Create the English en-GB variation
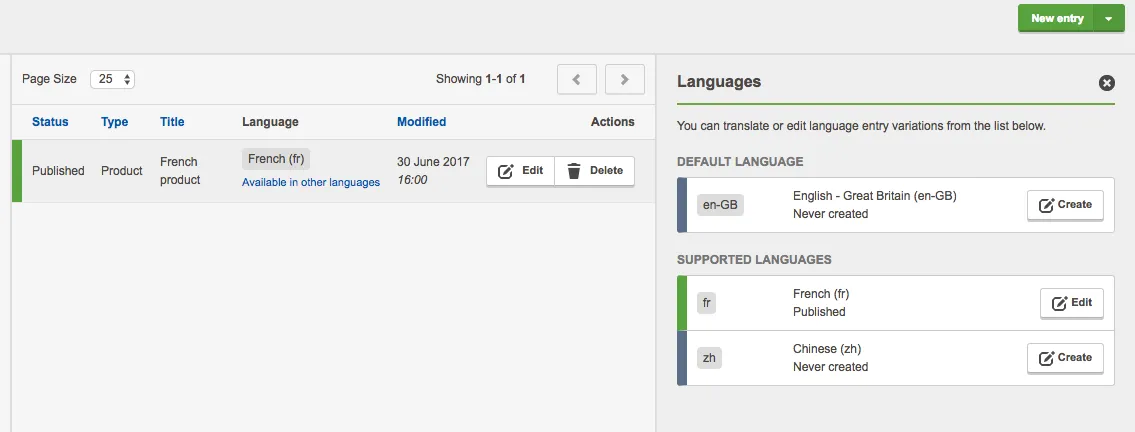The image size is (1135, 432). point(1065,205)
